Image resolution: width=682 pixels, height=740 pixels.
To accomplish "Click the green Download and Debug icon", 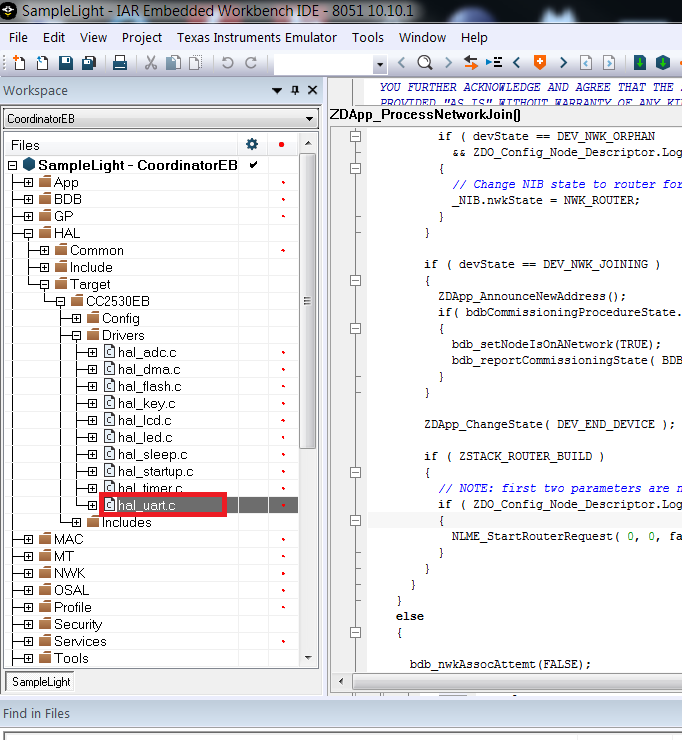I will coord(640,63).
